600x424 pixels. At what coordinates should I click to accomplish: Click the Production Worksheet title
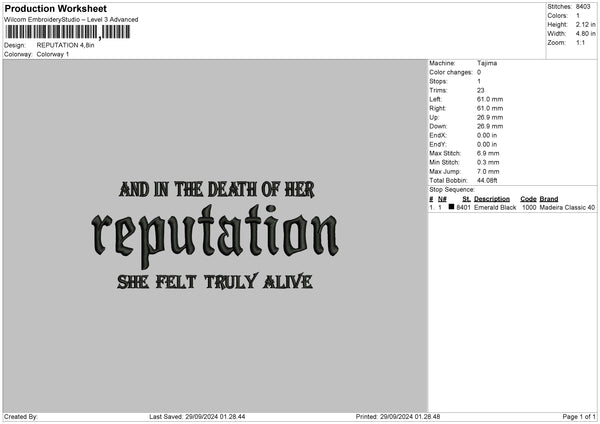(x=55, y=8)
